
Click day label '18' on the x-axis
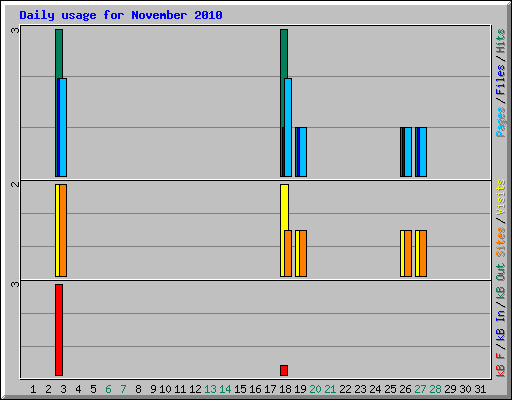tap(285, 389)
